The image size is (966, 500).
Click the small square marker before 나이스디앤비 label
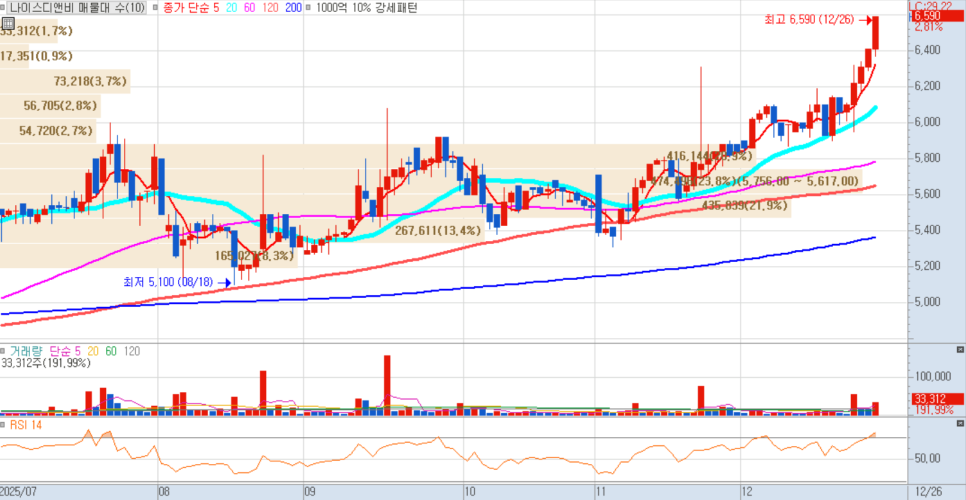[x=3, y=8]
